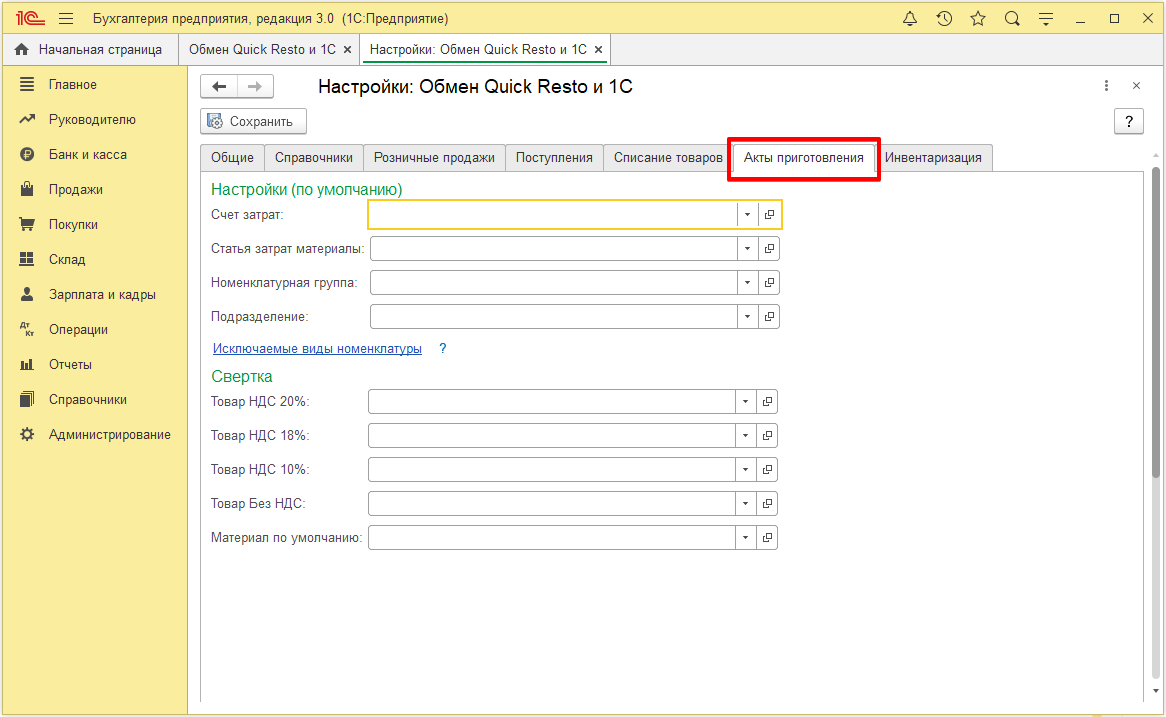Click the global search magnifier
Screen dimensions: 1166x717
click(x=1011, y=19)
